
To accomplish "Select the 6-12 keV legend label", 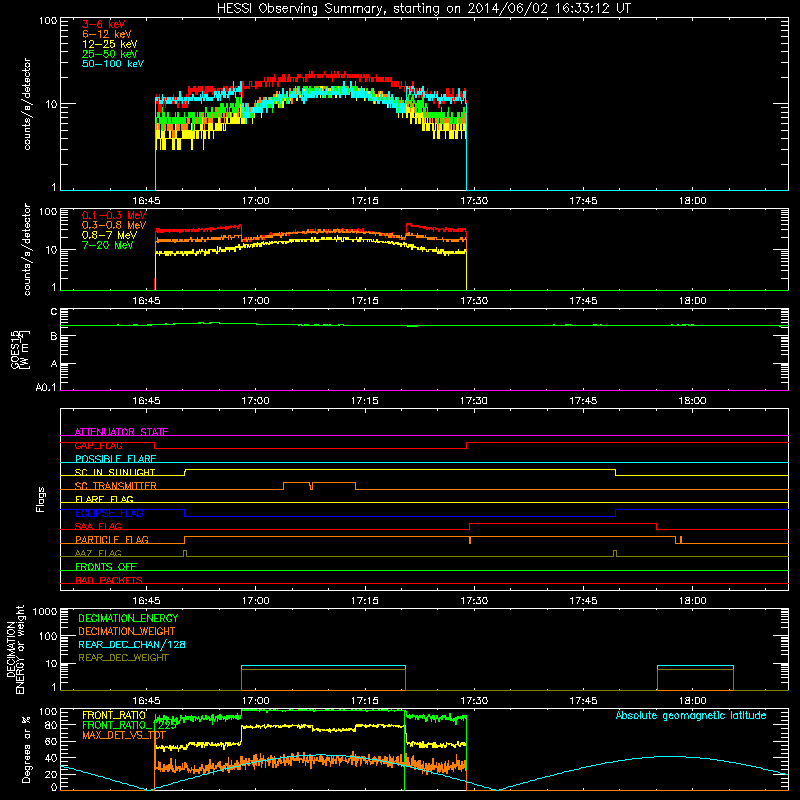I will [107, 34].
